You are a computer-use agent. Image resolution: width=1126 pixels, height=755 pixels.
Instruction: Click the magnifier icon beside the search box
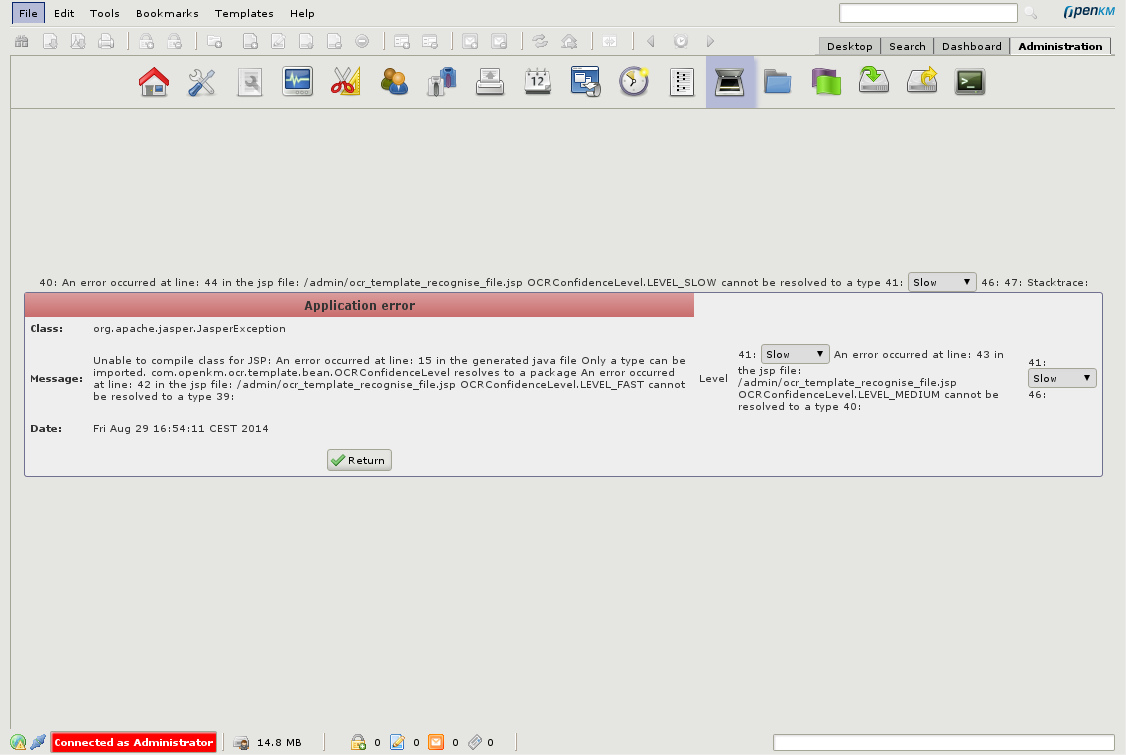pos(1030,13)
